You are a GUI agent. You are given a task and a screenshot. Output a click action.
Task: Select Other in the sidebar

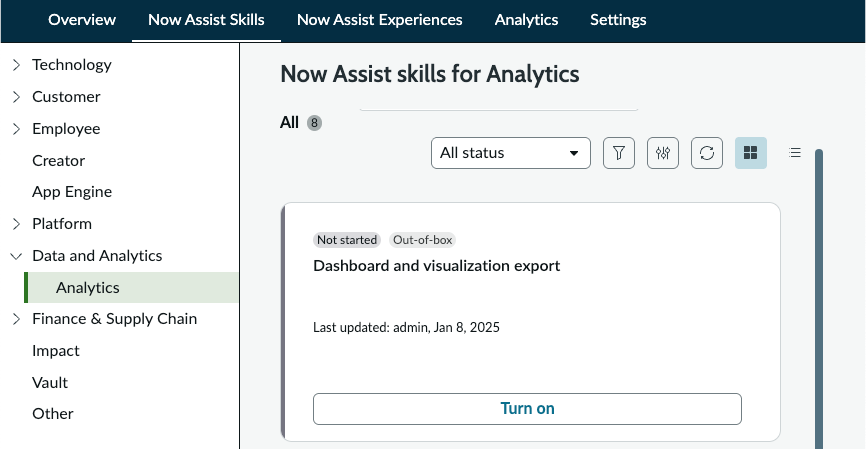pos(52,414)
